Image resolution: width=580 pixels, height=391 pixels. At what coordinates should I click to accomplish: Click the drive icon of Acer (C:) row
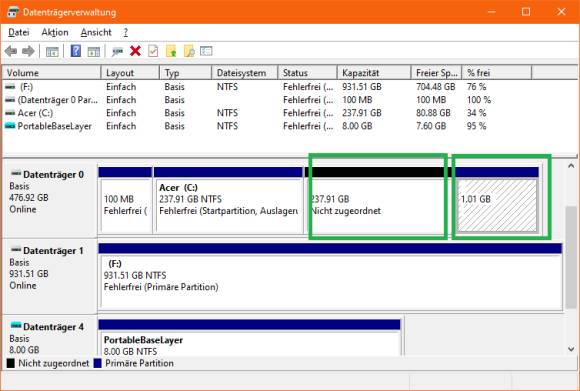tap(10, 113)
